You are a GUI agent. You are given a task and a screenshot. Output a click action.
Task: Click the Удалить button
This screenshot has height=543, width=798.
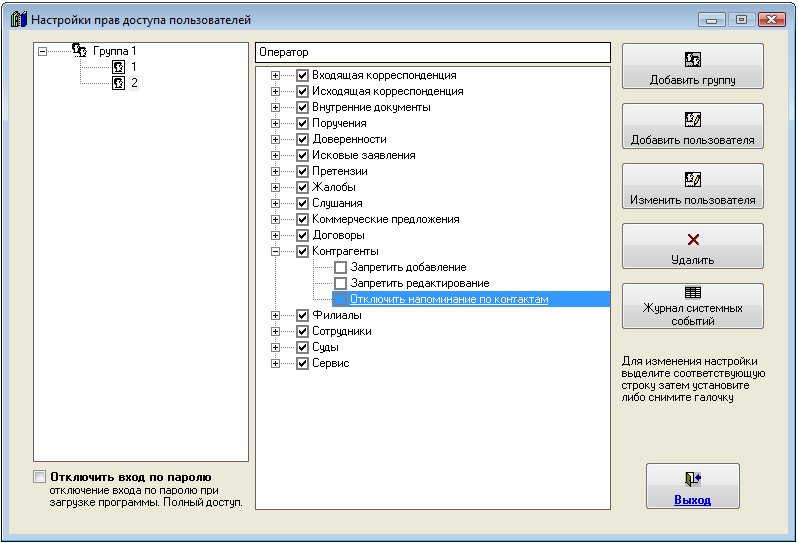pyautogui.click(x=693, y=246)
